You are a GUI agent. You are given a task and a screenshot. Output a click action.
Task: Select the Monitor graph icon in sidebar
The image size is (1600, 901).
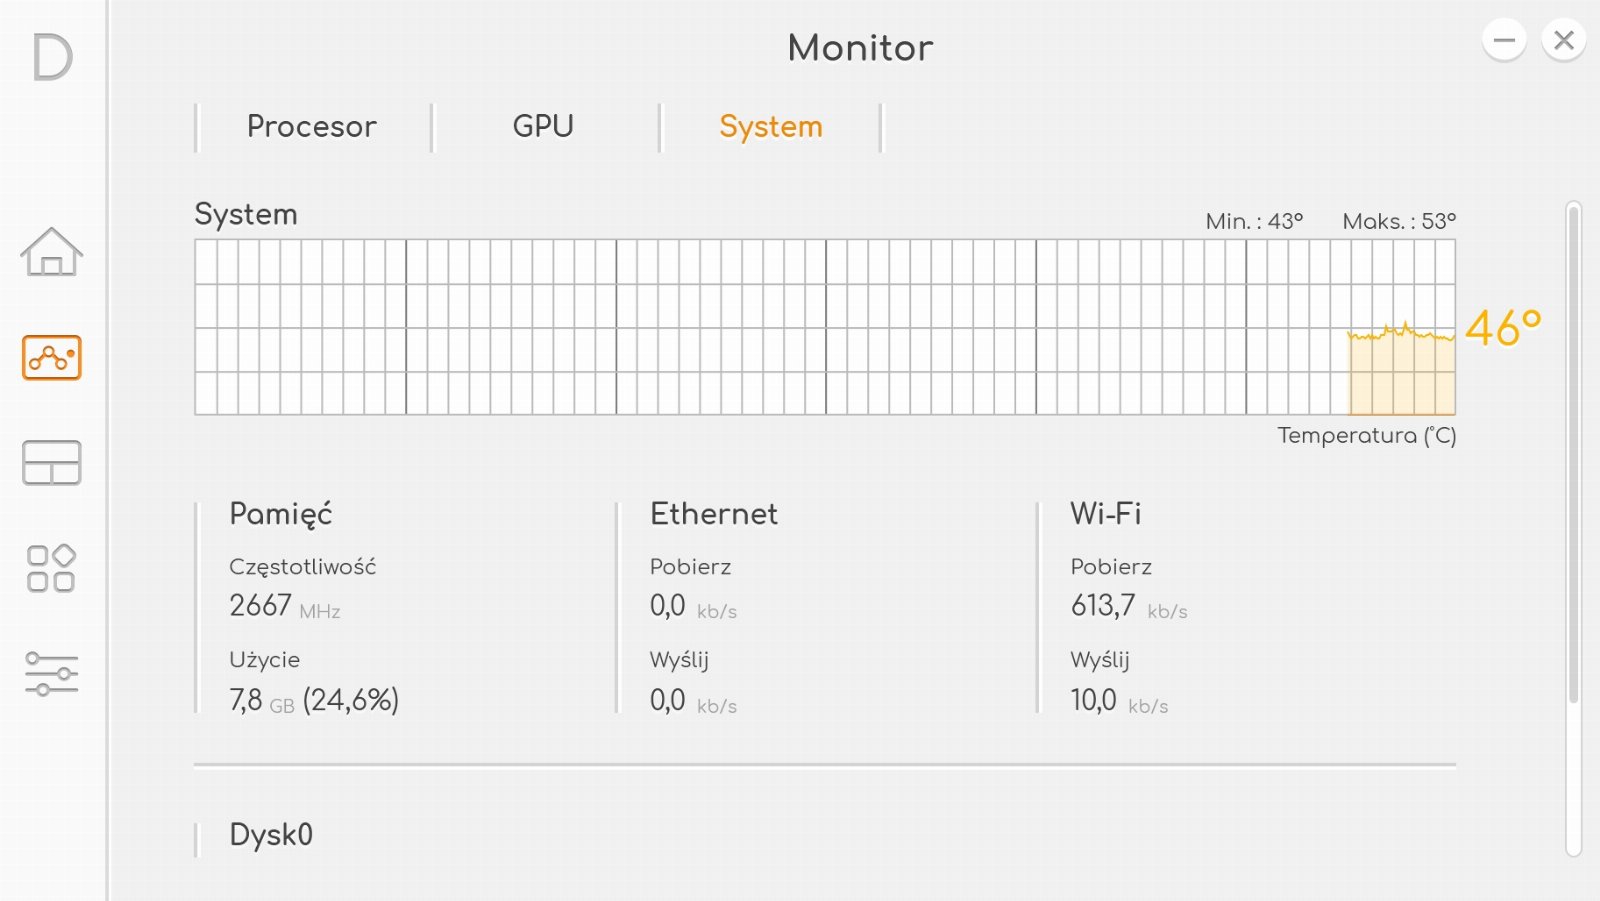52,357
